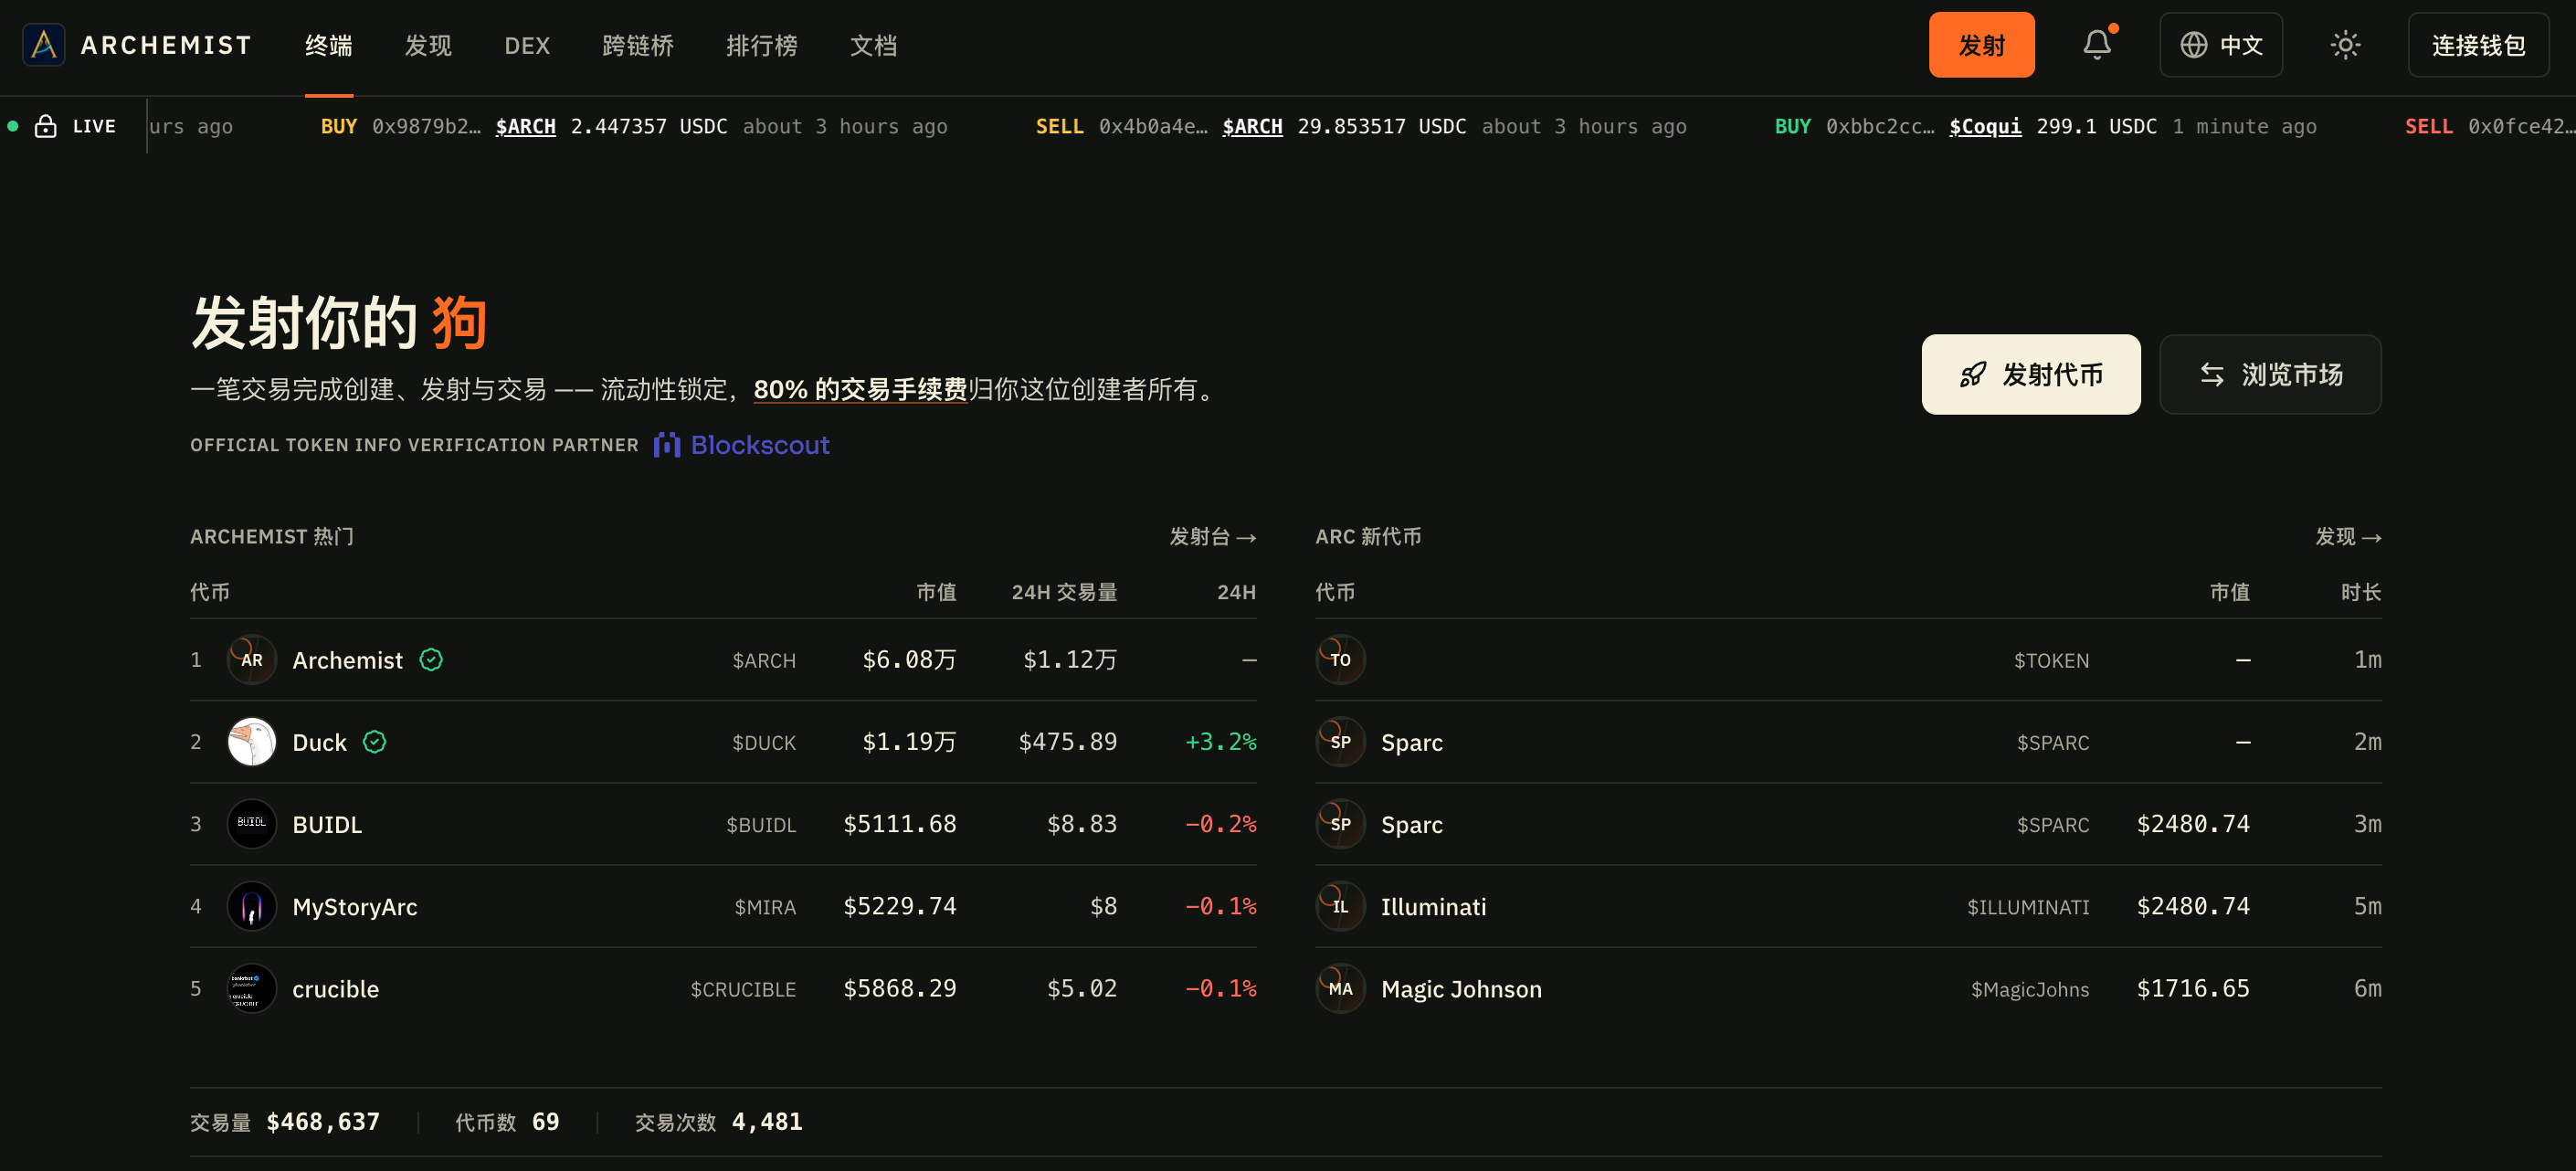Screen dimensions: 2576x1171
Task: Click the Sparc row aged 2m
Action: [x=1848, y=741]
